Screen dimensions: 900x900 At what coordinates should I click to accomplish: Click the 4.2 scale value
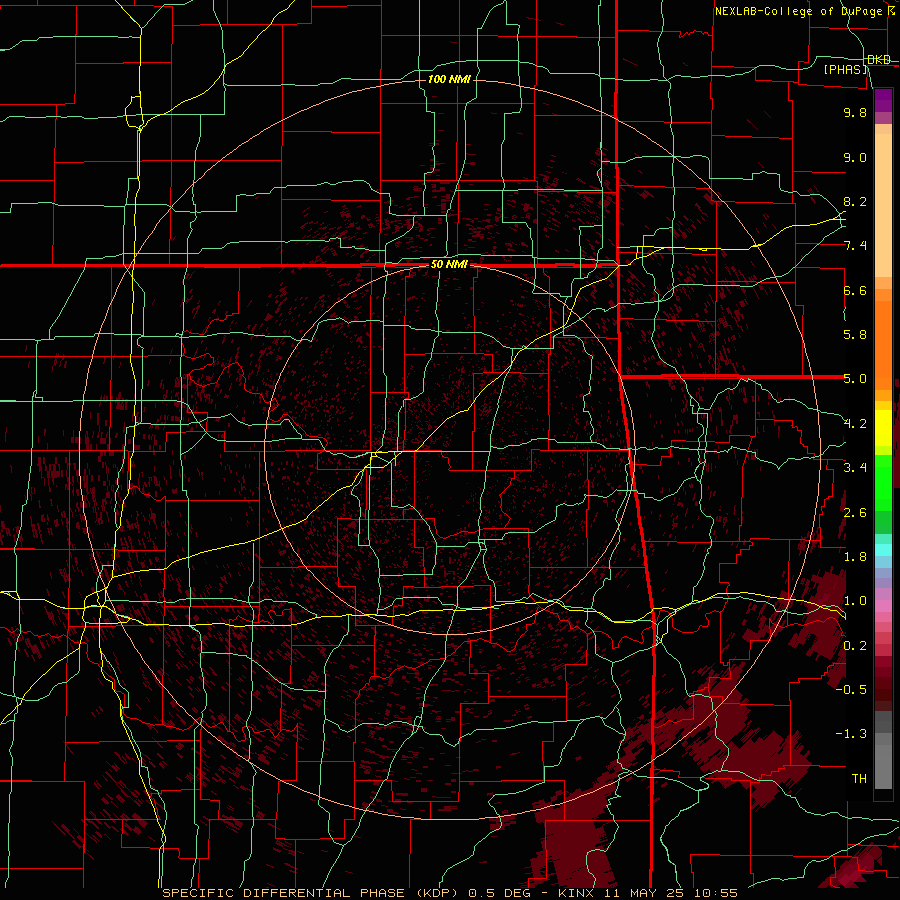[855, 424]
